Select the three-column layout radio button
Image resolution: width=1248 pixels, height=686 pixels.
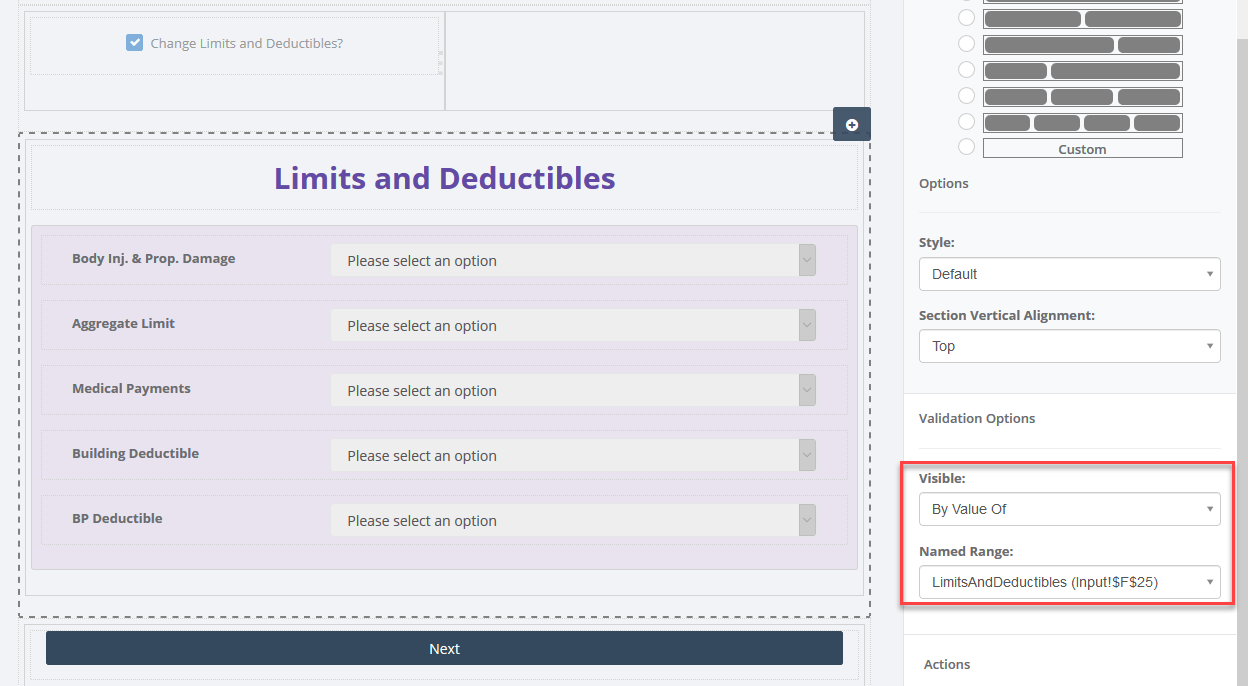[966, 95]
